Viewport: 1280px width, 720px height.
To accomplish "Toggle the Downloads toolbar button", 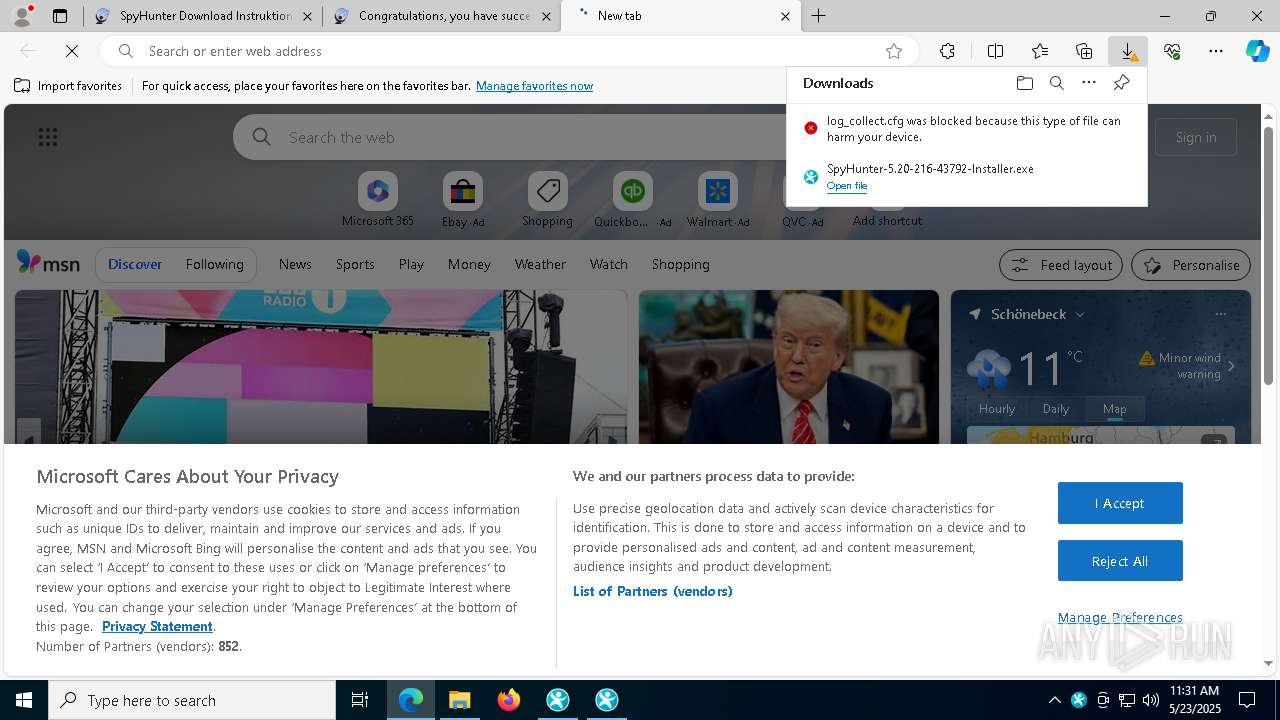I will click(x=1128, y=51).
